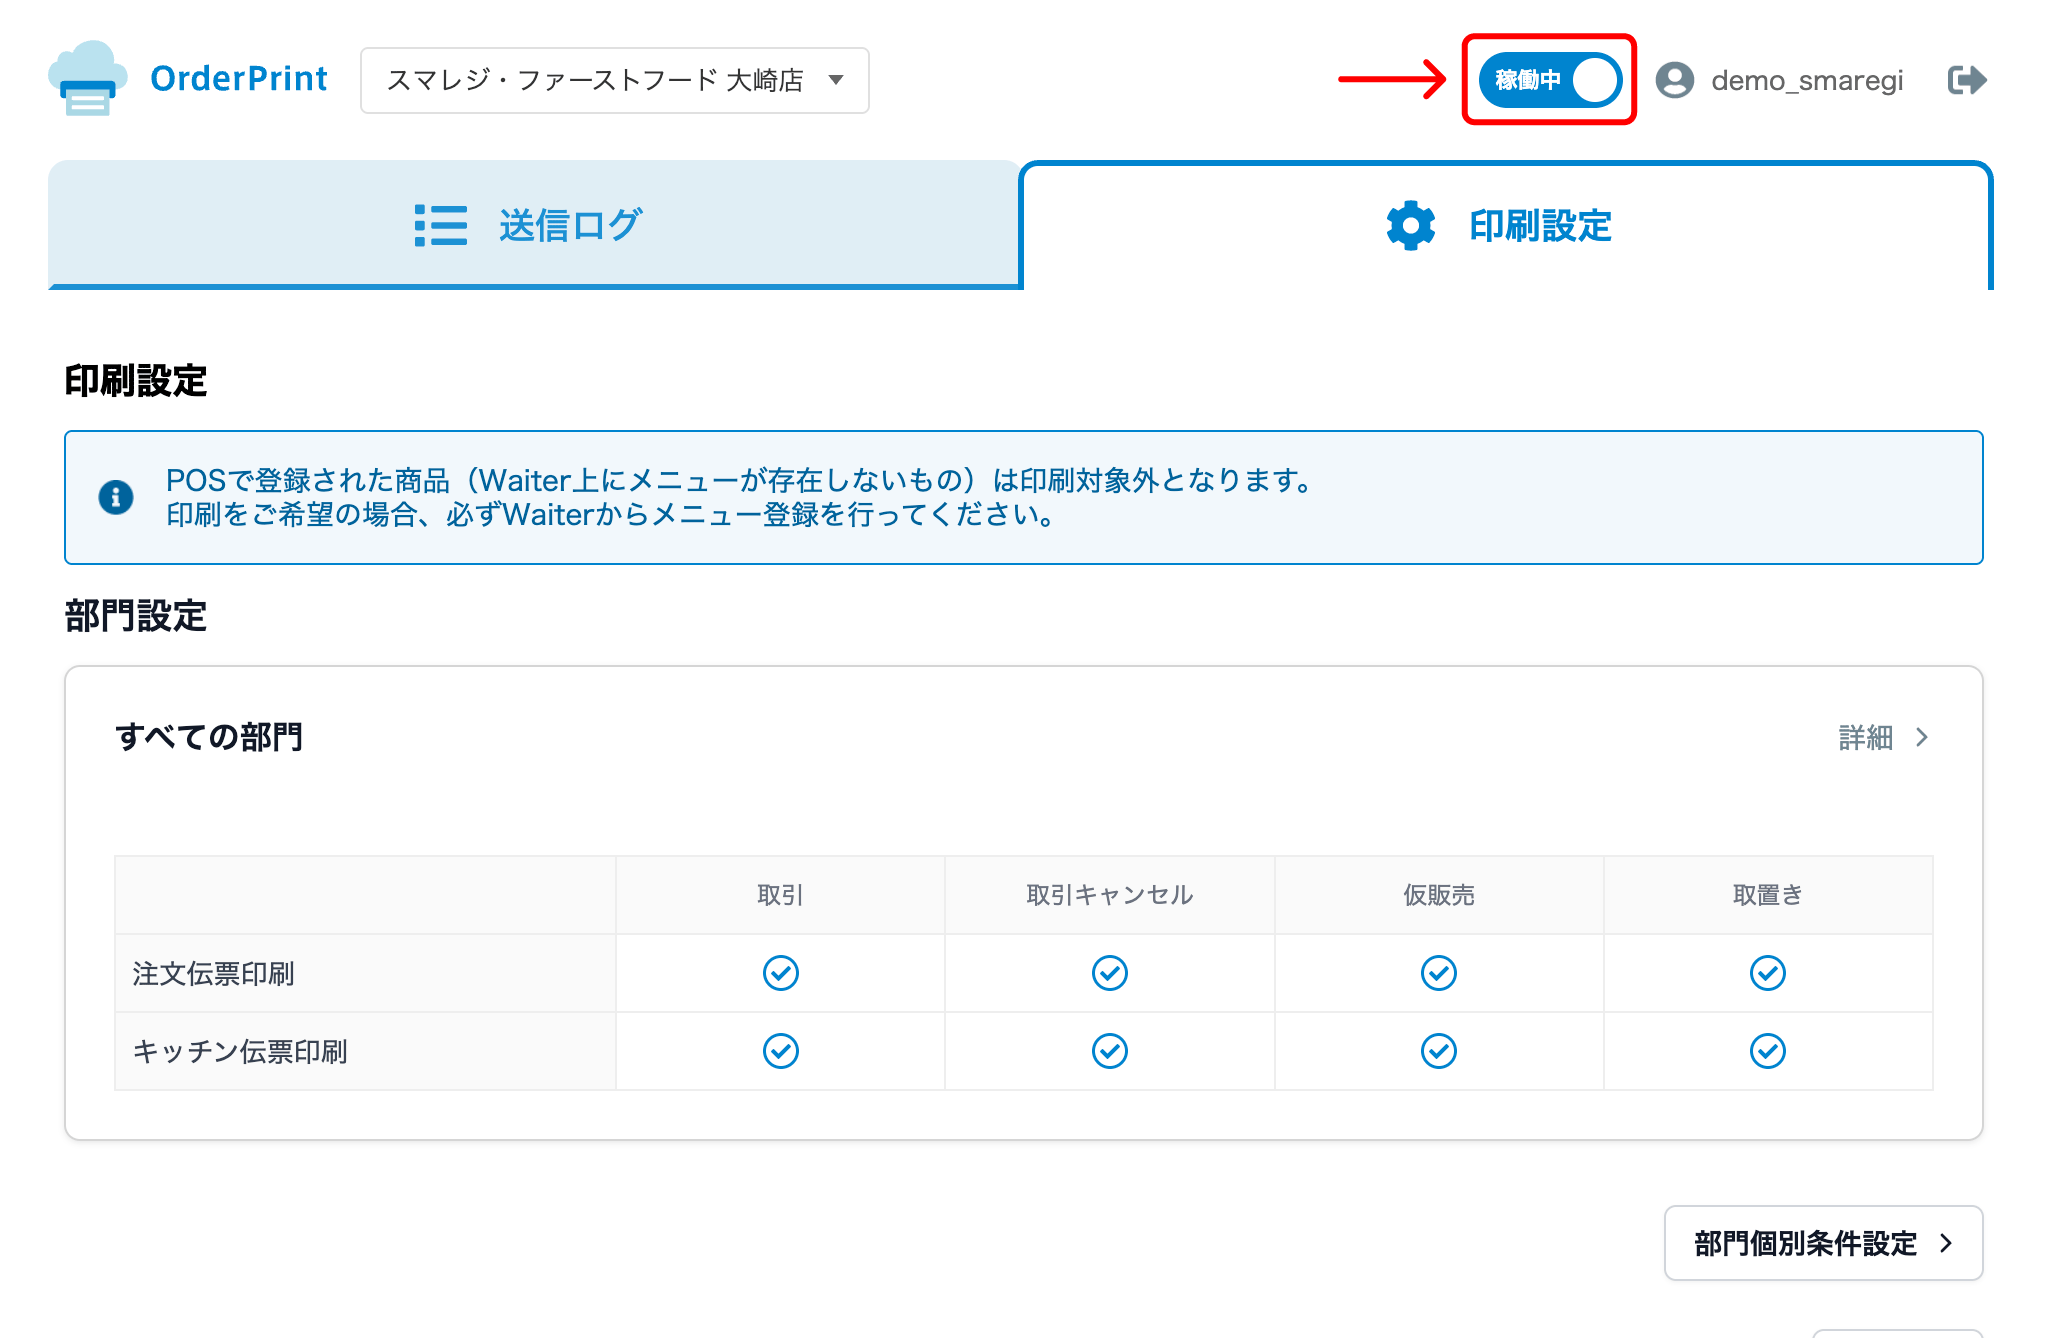Click the user avatar icon
Image resolution: width=2048 pixels, height=1338 pixels.
[1674, 80]
